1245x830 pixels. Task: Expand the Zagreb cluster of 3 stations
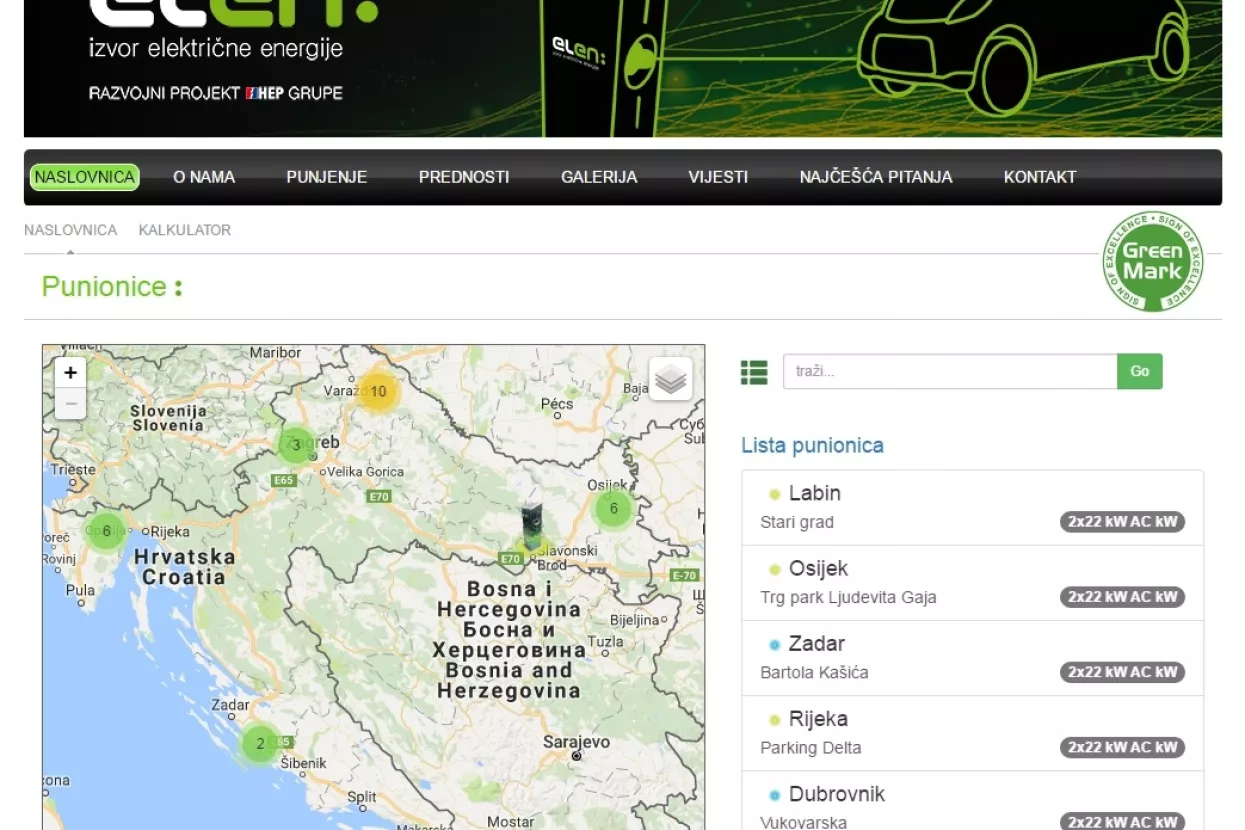point(296,445)
